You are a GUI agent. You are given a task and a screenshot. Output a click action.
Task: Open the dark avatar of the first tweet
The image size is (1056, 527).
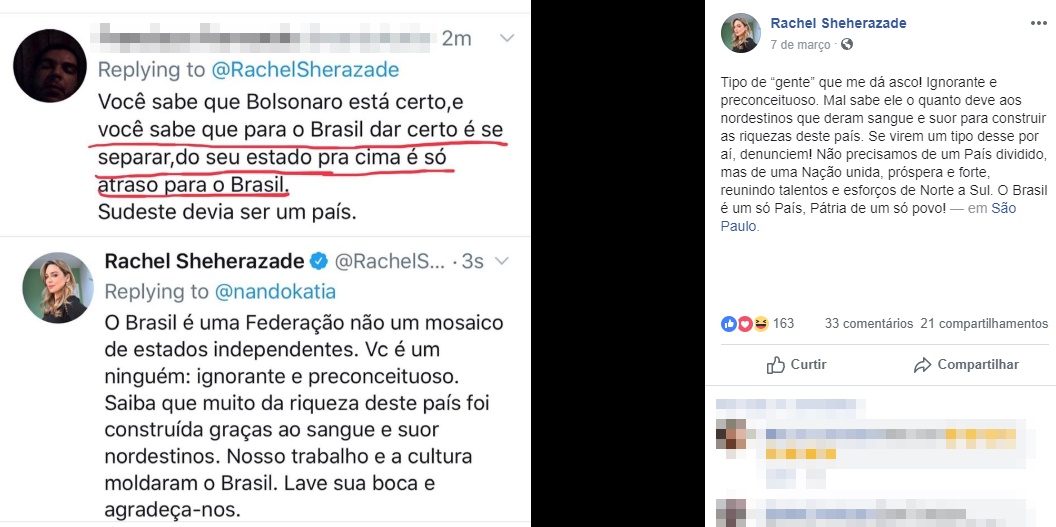coord(50,66)
